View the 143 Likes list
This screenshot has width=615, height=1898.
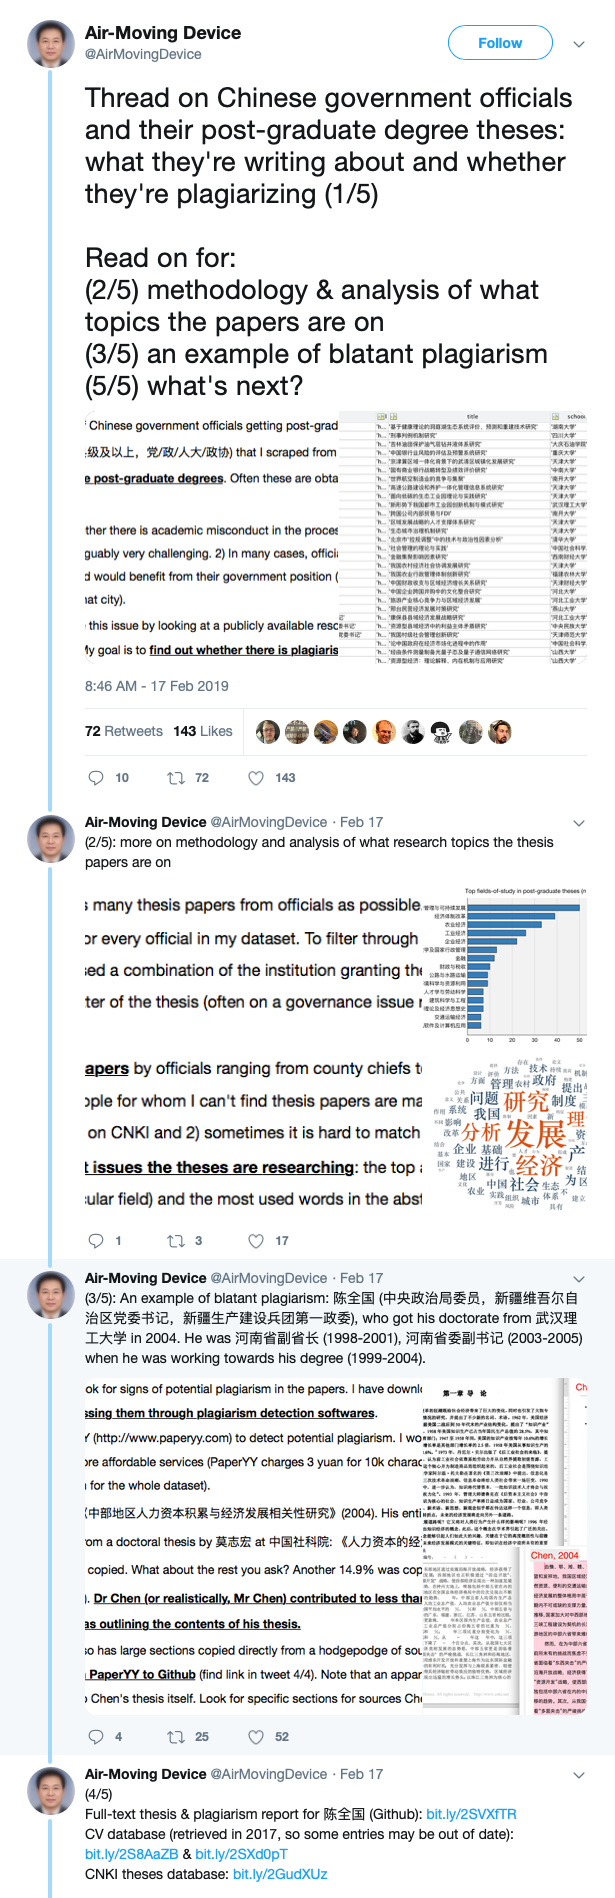pyautogui.click(x=202, y=731)
